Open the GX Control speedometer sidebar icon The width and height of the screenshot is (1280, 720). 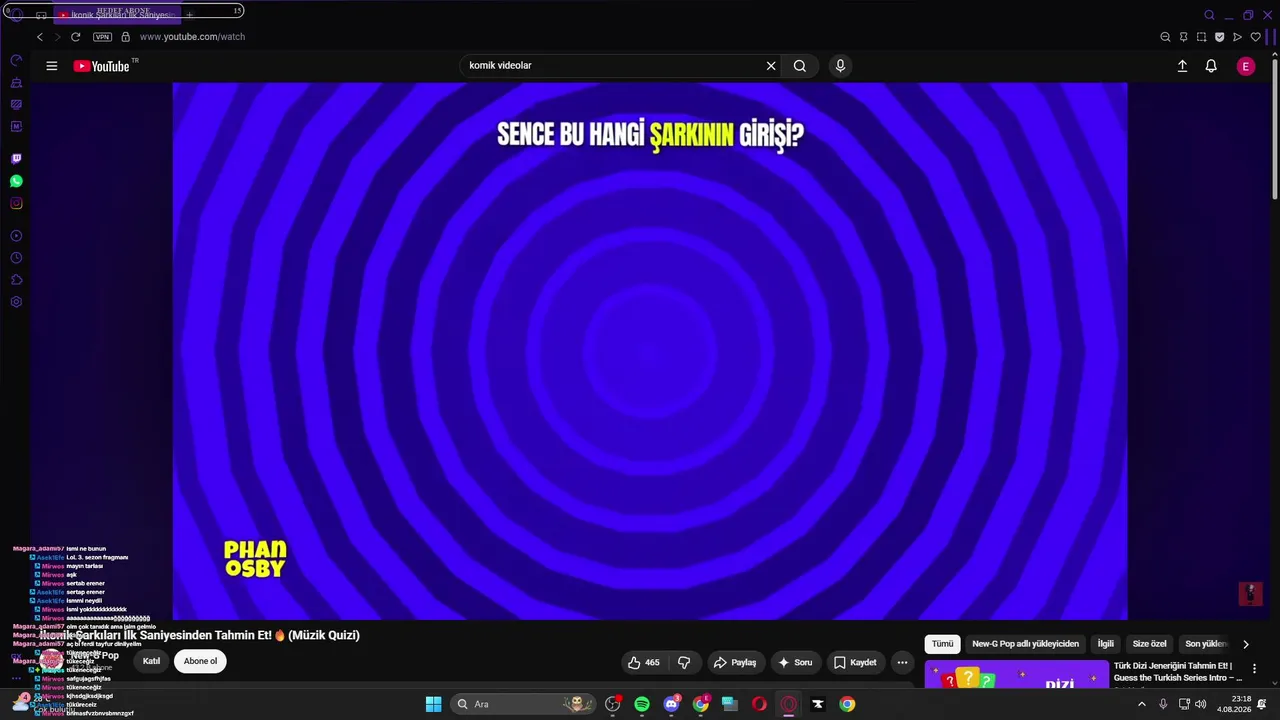click(16, 60)
